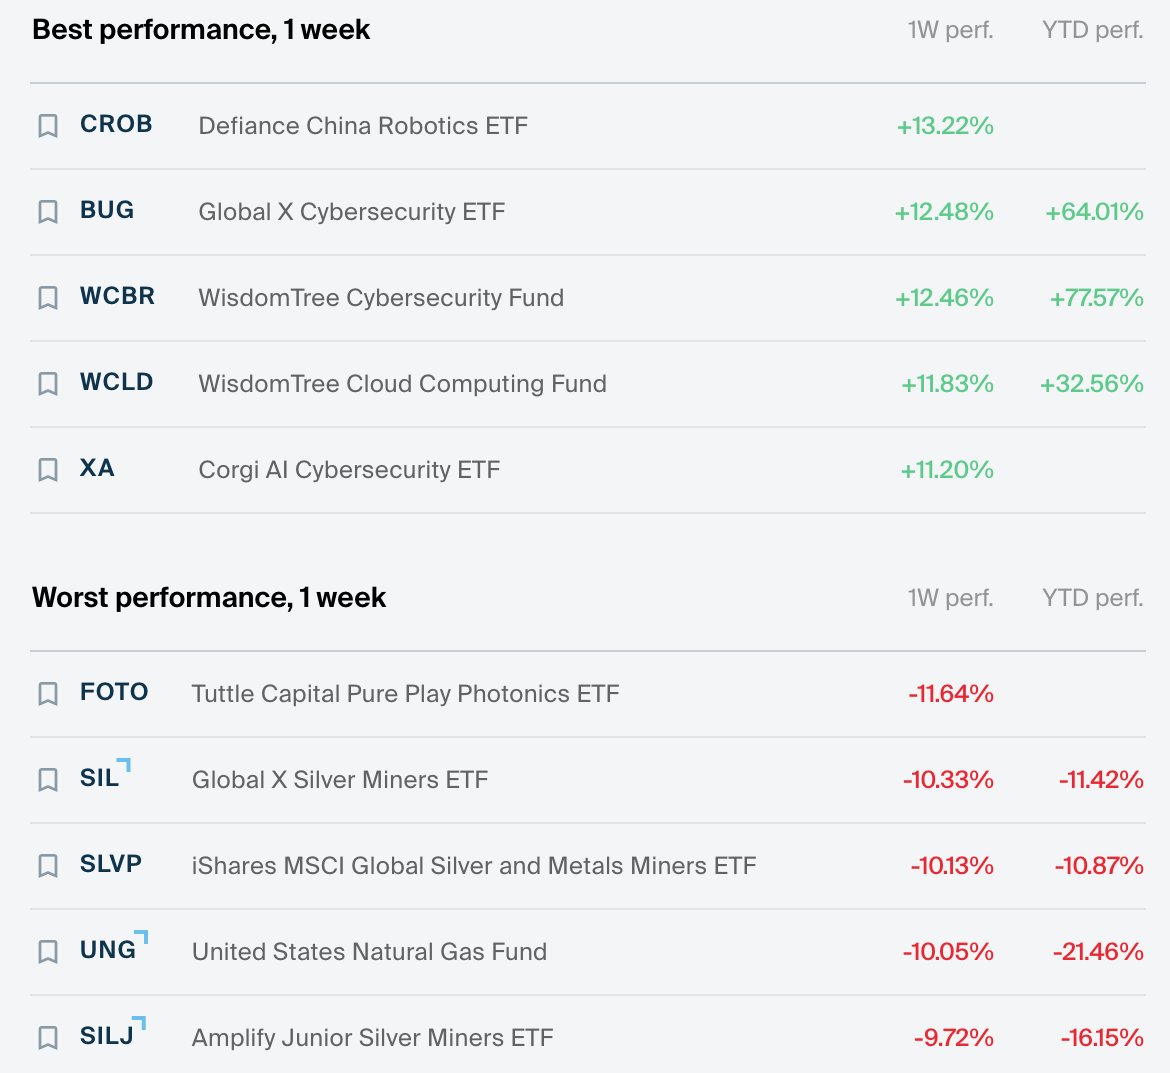Open the WCBR ticker symbol
Screen dimensions: 1170x1073
(x=117, y=295)
